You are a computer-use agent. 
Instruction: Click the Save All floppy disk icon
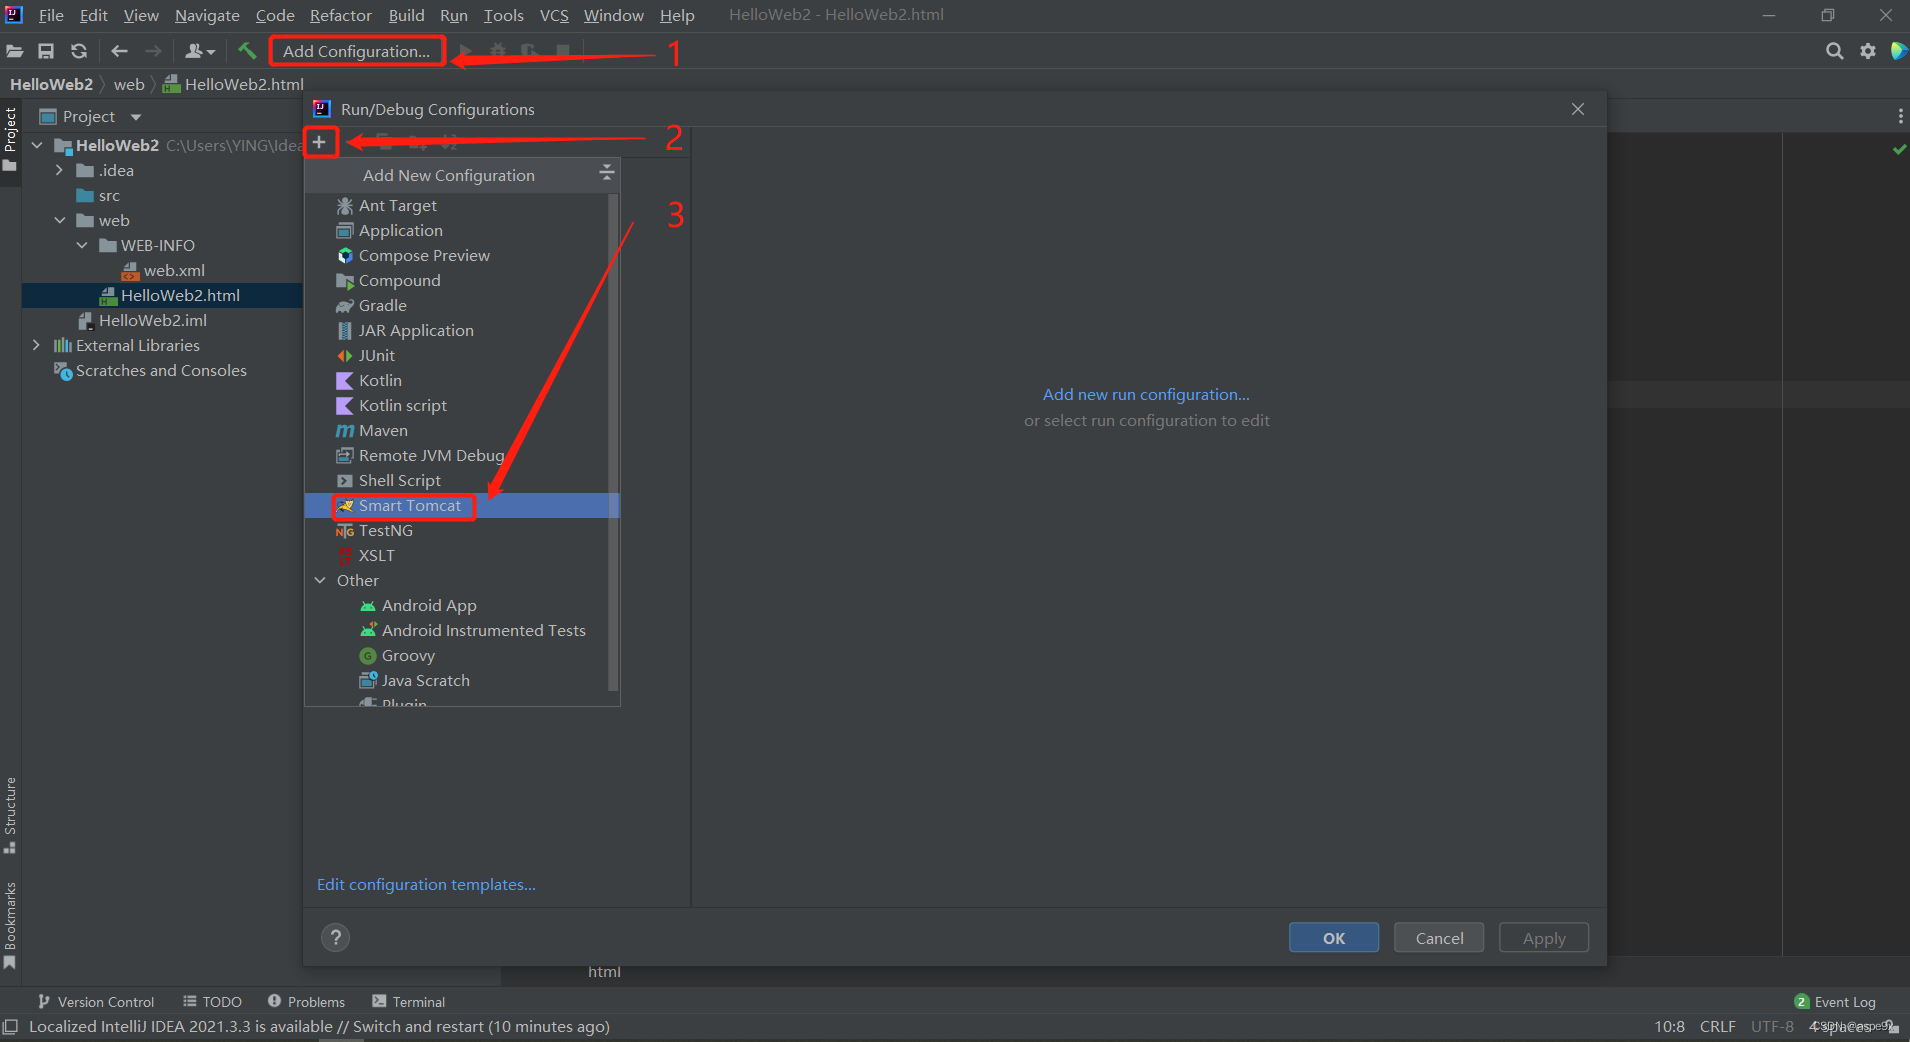(x=46, y=51)
